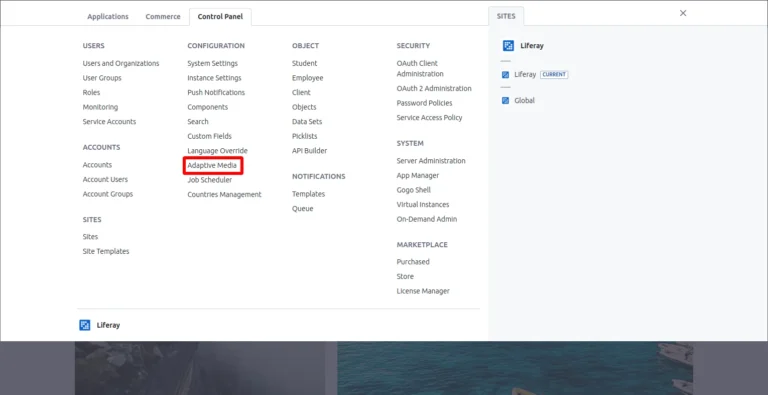Open notification Queue

click(303, 209)
